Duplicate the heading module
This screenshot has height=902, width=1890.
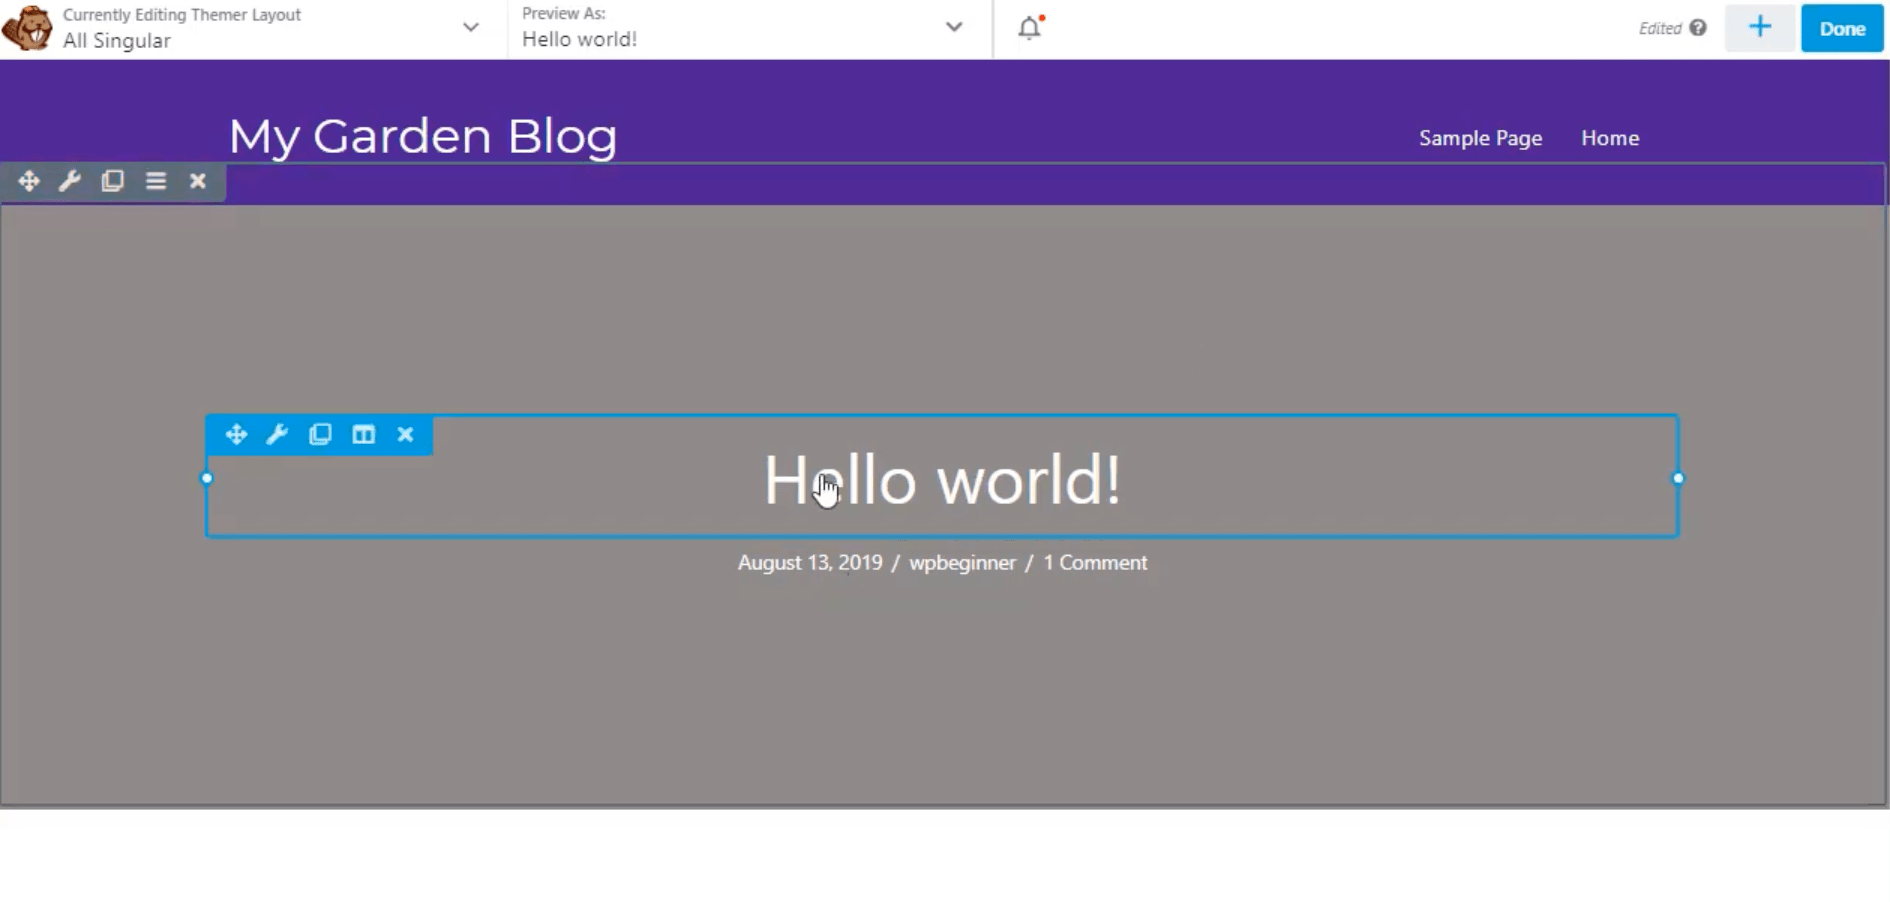[320, 434]
